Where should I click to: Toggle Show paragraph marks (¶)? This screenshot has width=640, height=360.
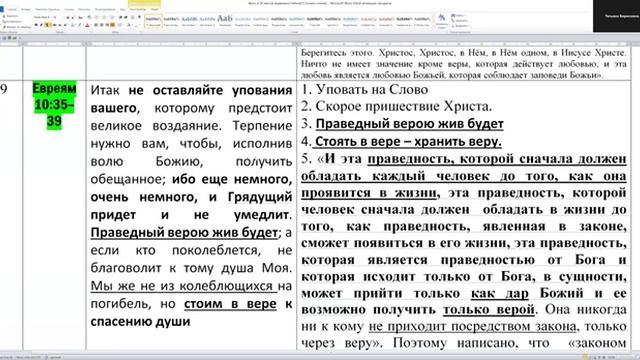pos(140,17)
